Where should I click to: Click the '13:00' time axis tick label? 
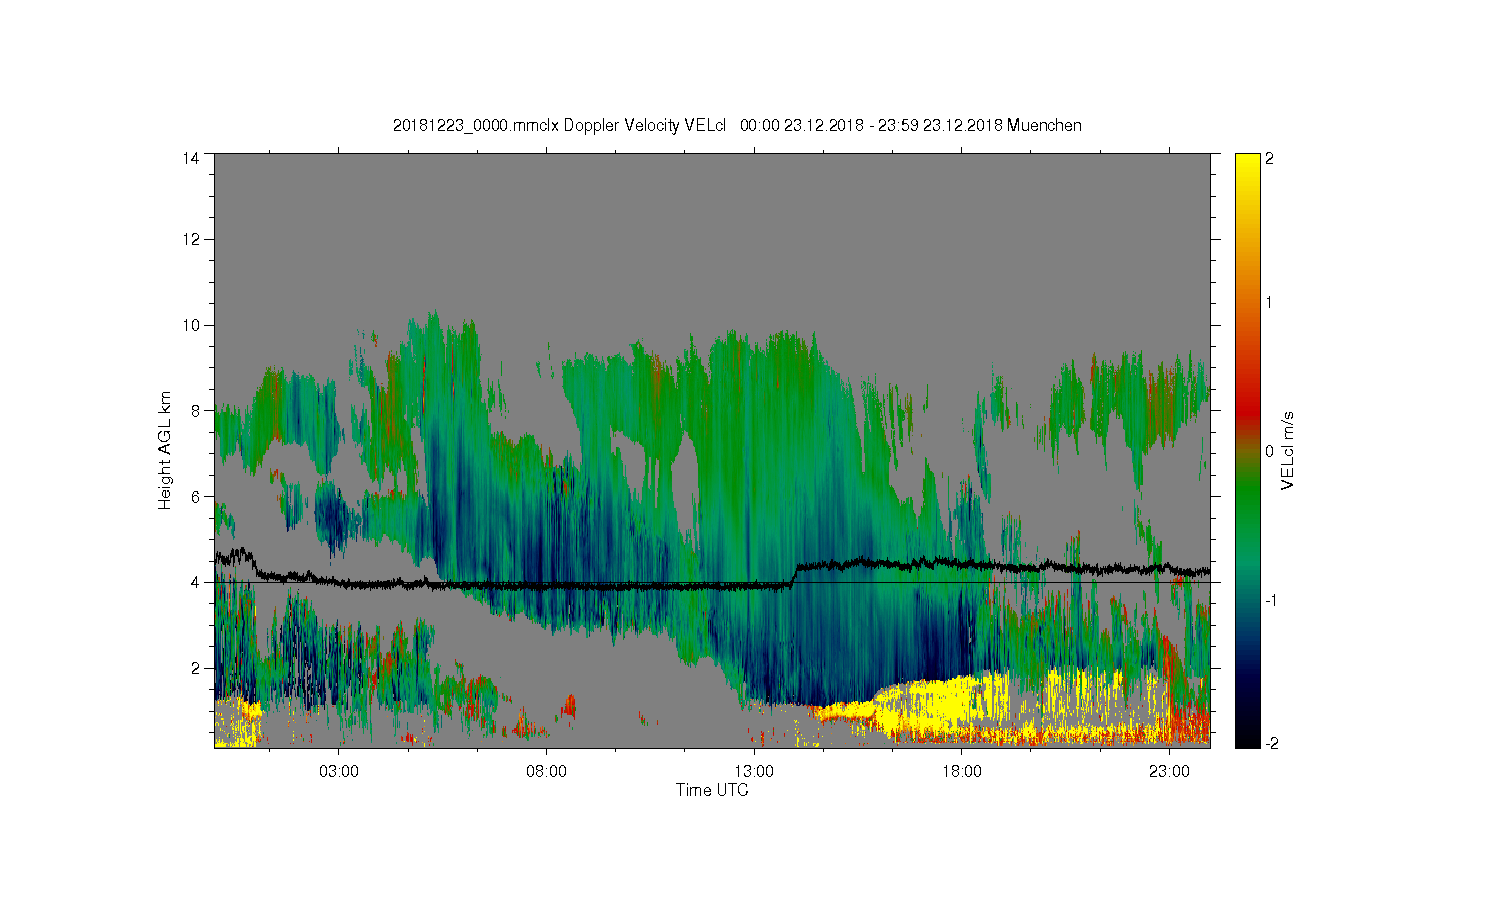coord(754,772)
